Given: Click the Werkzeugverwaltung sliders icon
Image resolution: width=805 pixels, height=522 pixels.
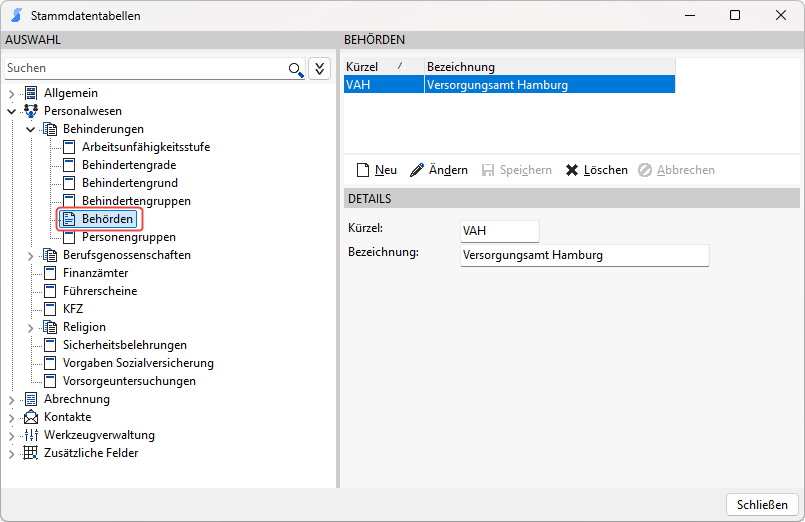Looking at the screenshot, I should (x=31, y=435).
